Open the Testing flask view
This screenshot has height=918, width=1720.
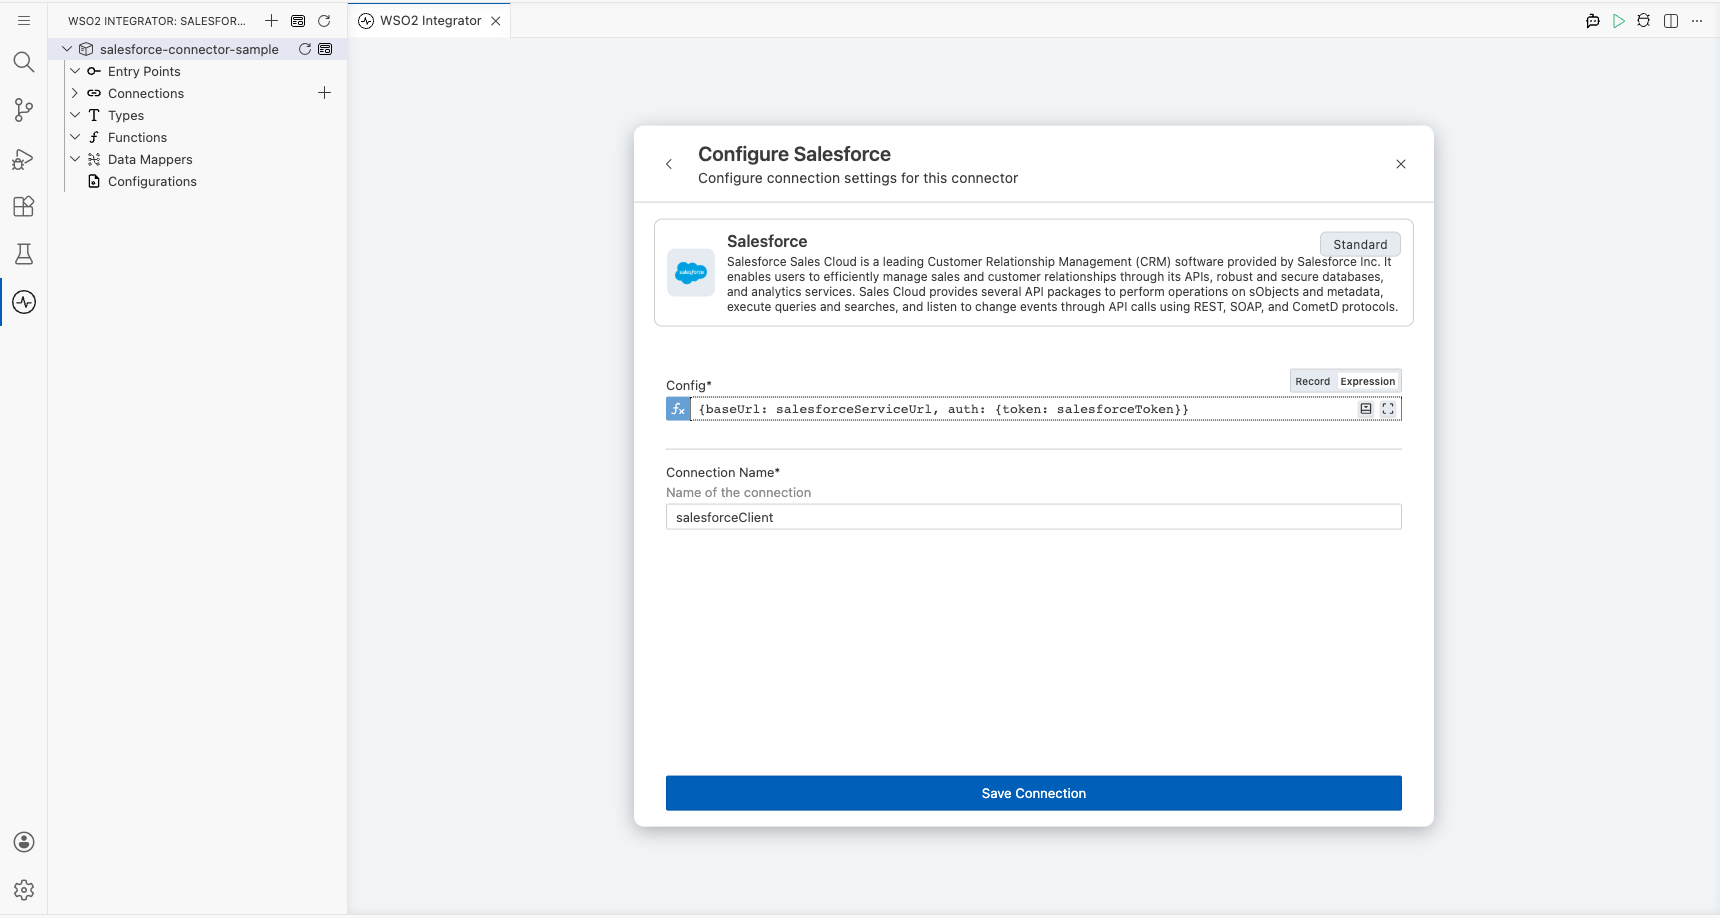[24, 254]
